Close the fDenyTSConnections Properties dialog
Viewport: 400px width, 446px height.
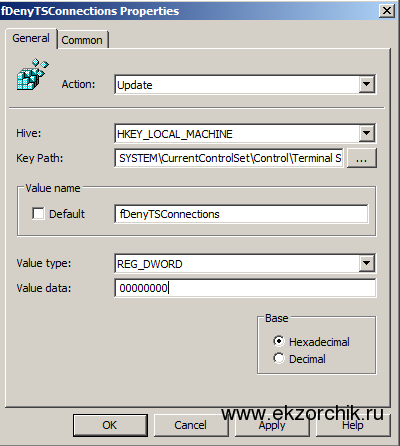pyautogui.click(x=387, y=11)
